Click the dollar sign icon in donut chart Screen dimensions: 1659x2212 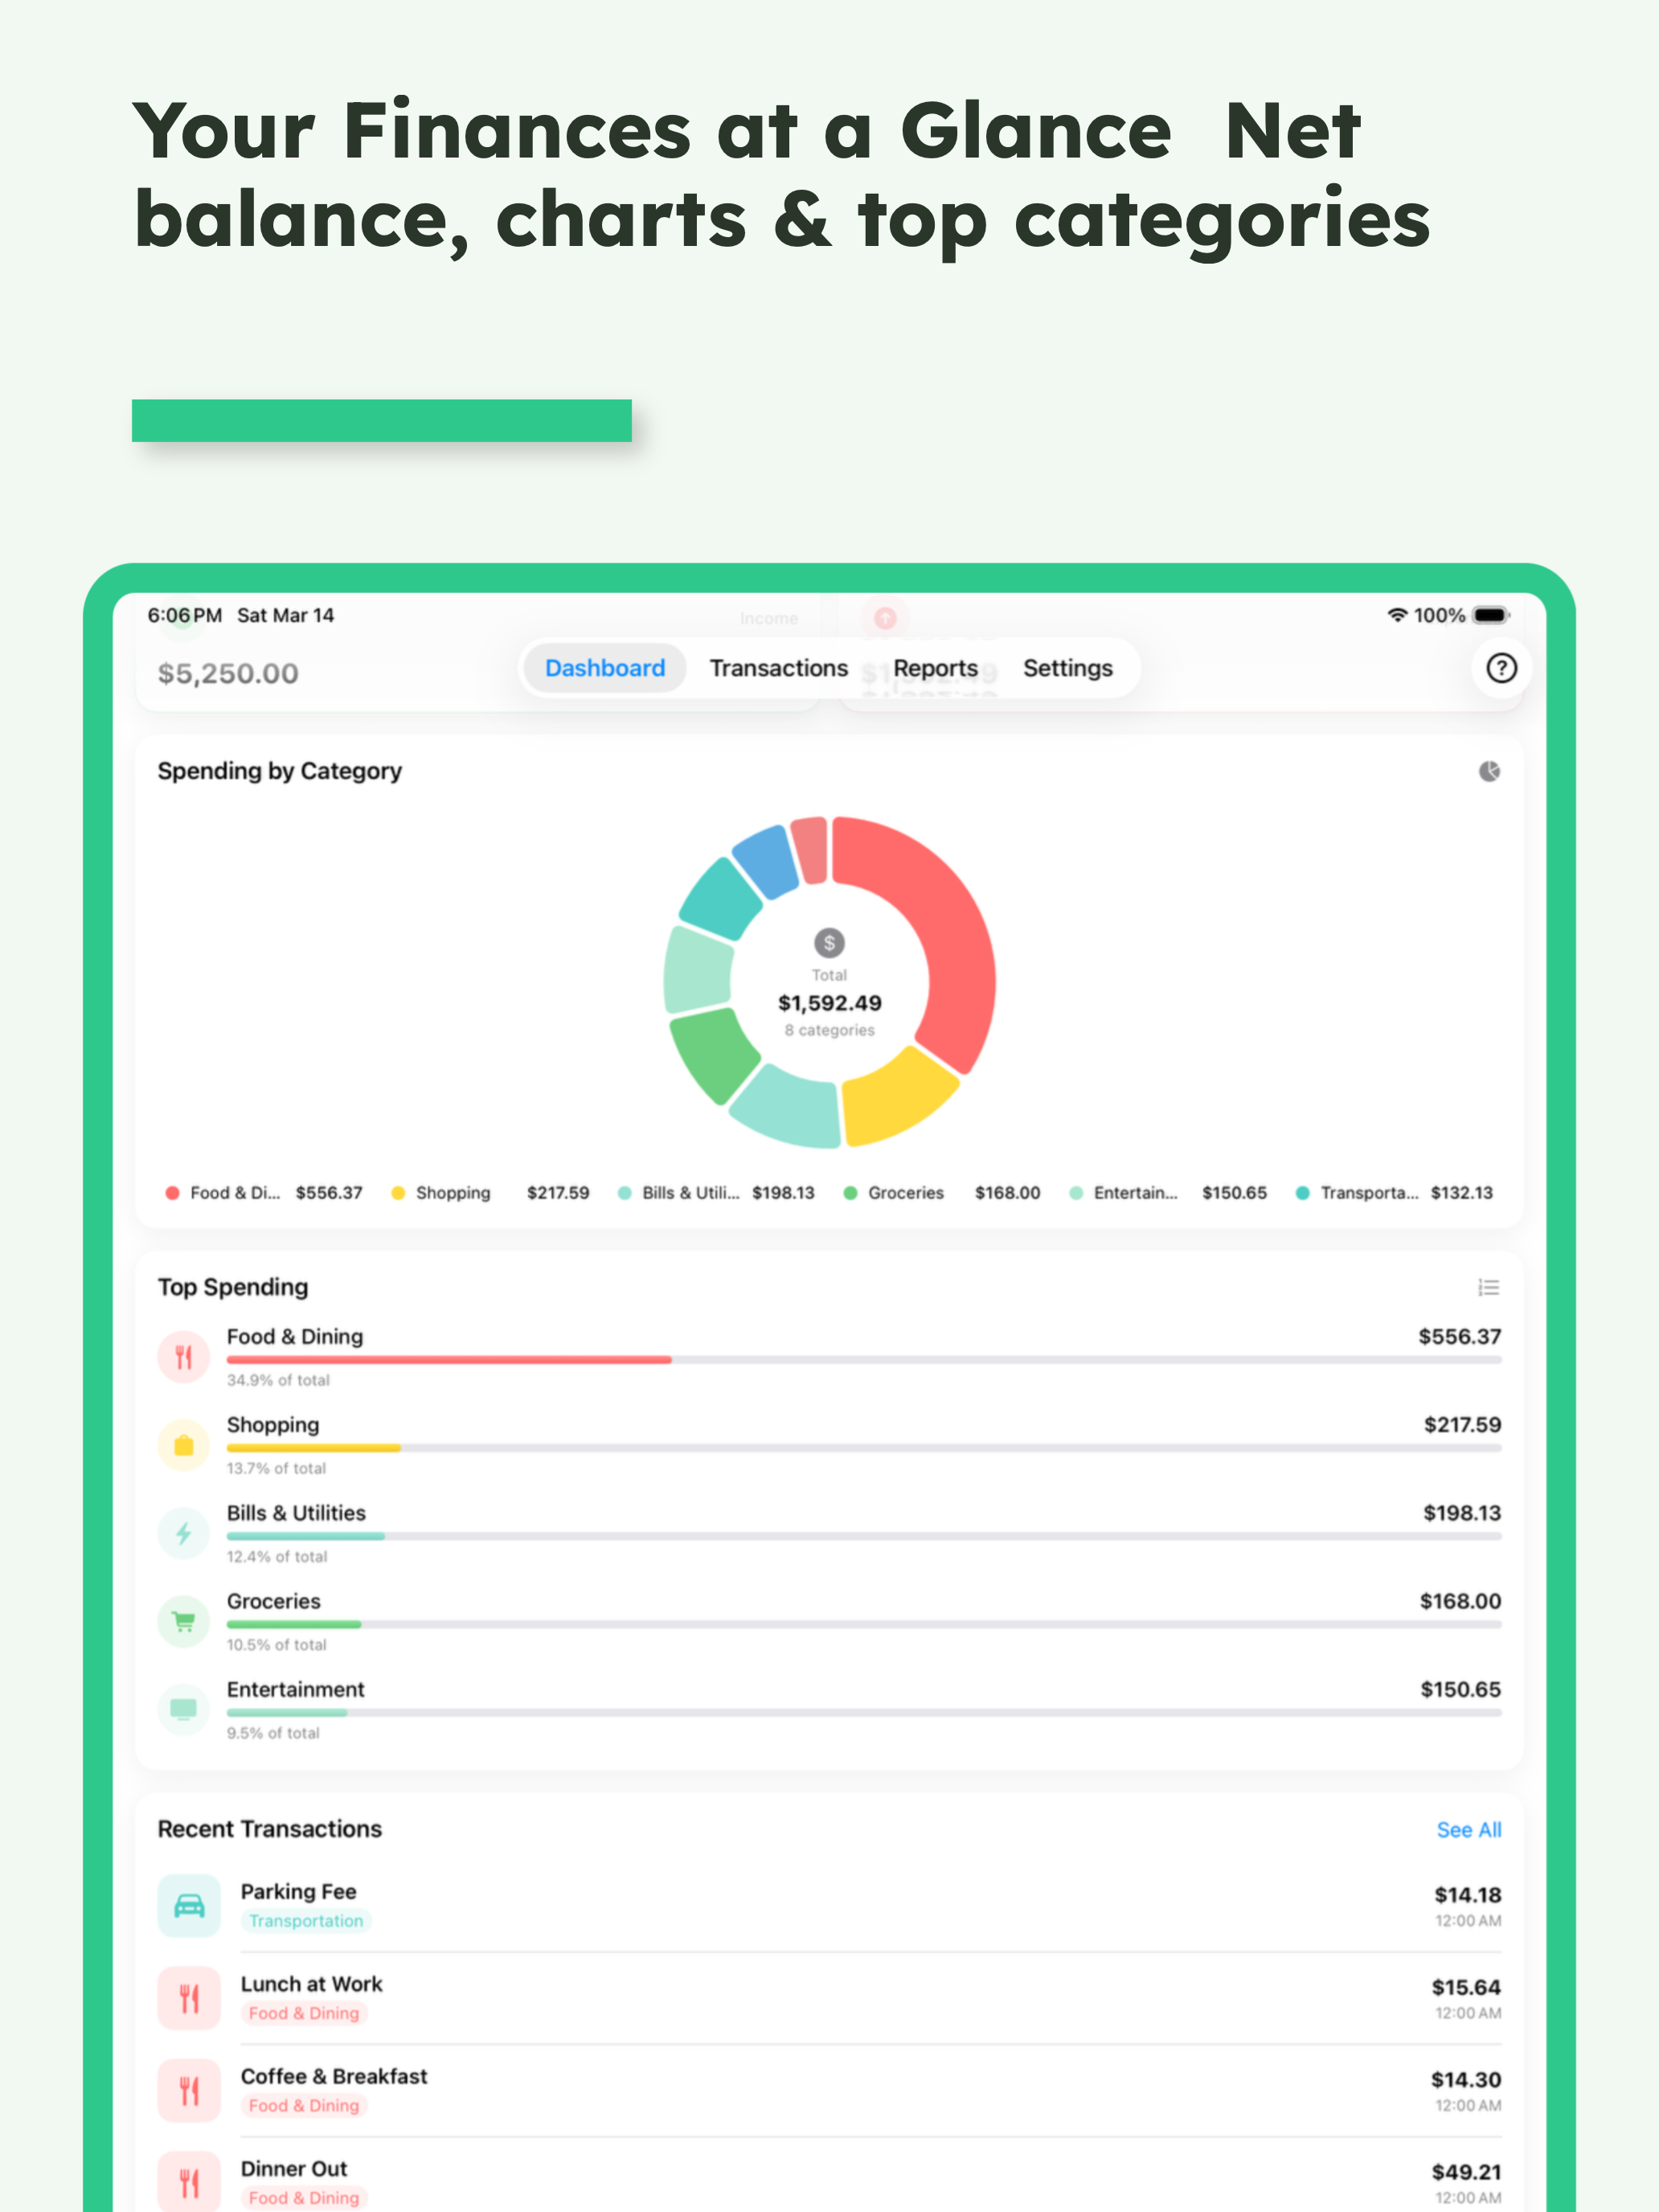tap(829, 942)
